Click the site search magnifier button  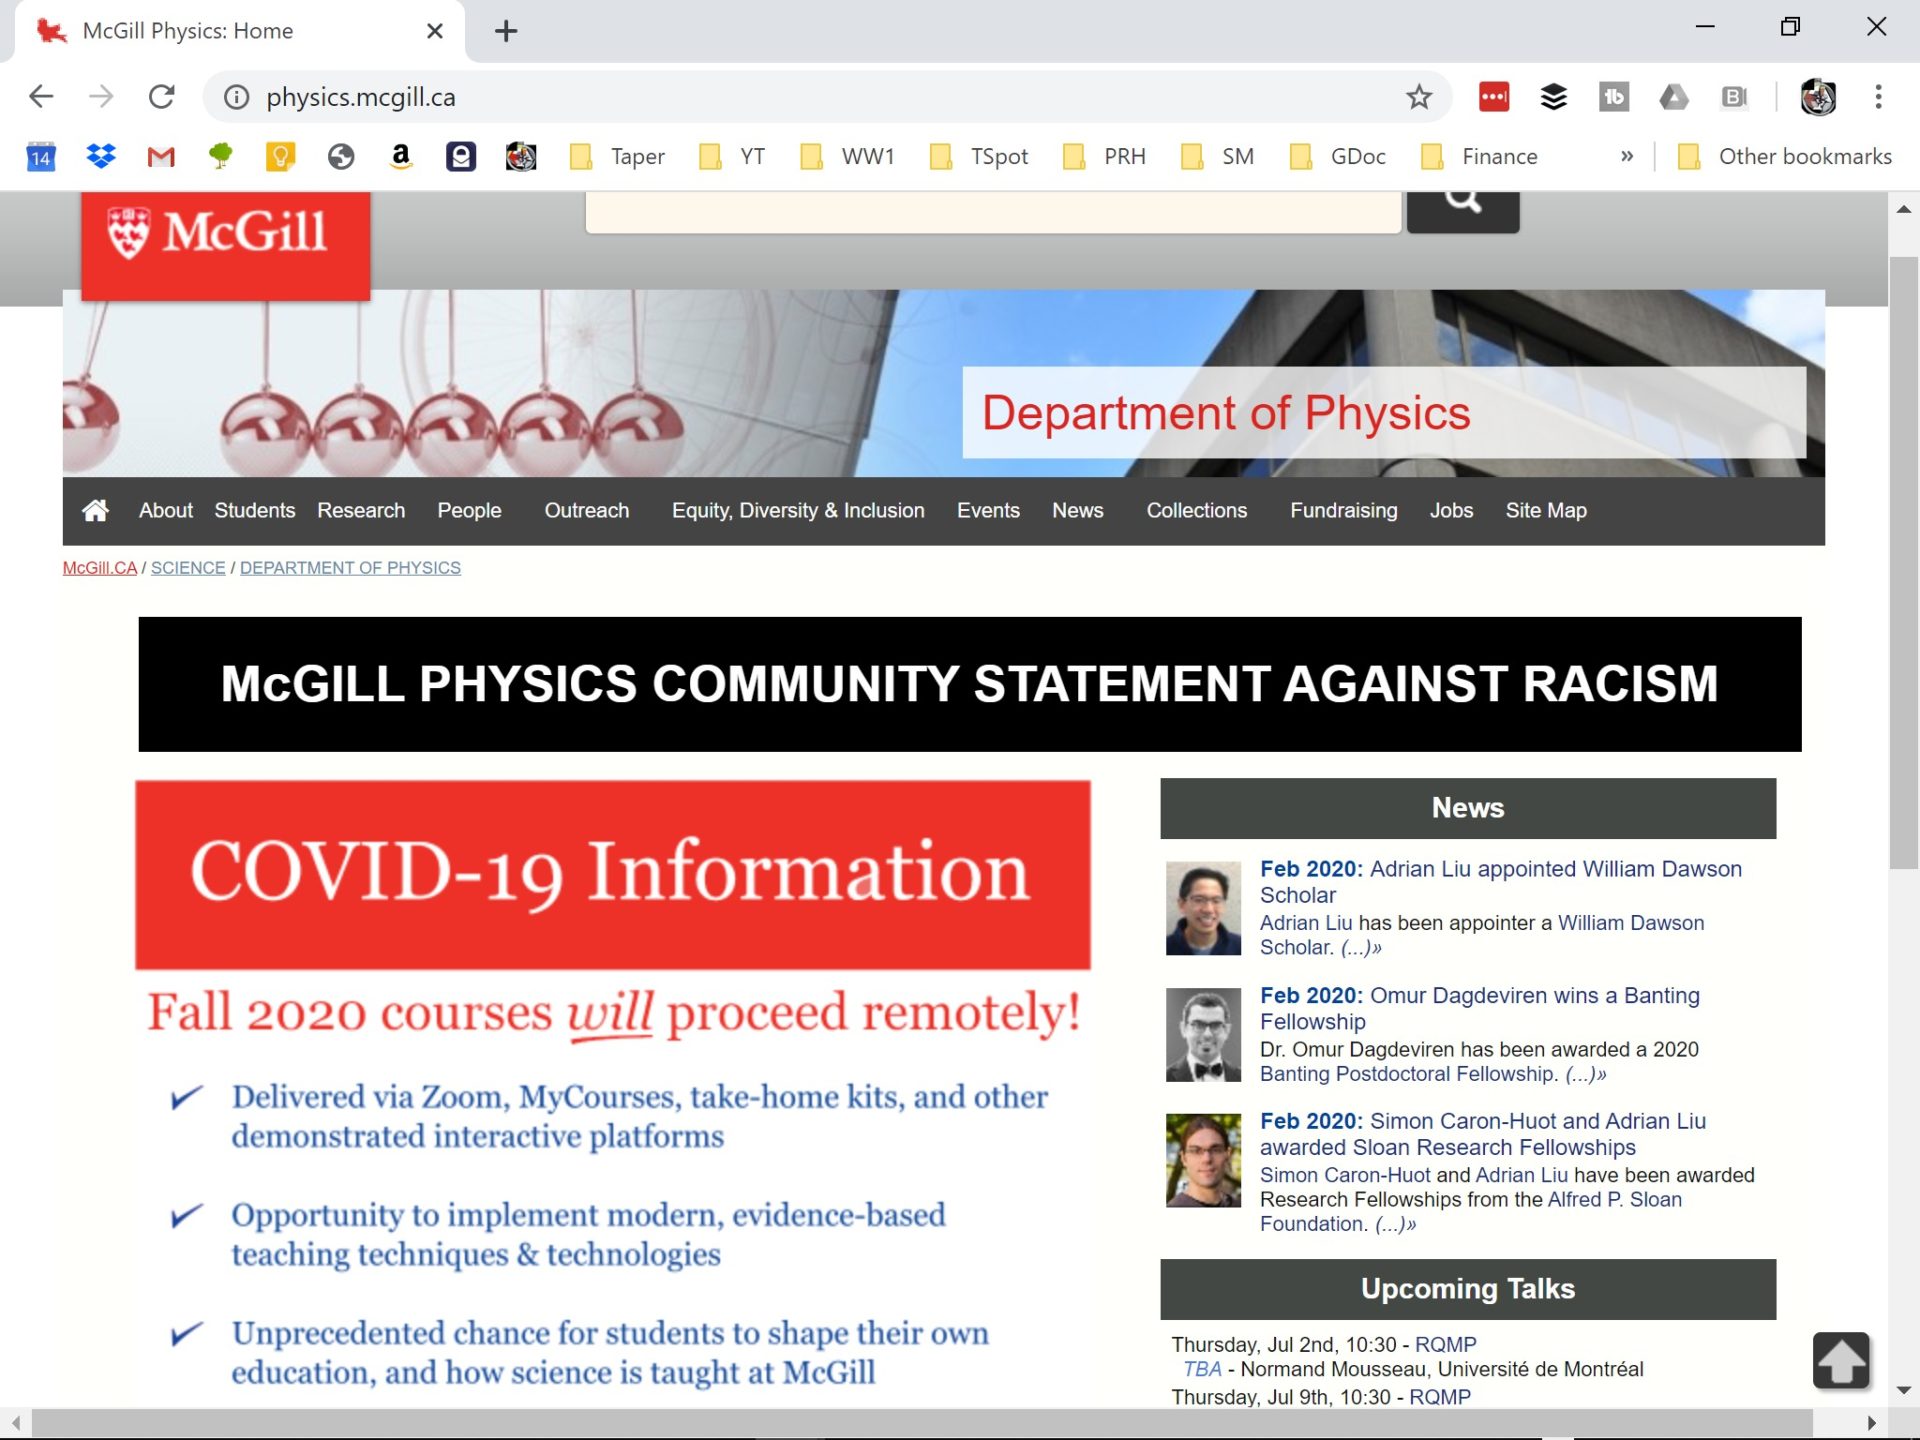(1463, 210)
